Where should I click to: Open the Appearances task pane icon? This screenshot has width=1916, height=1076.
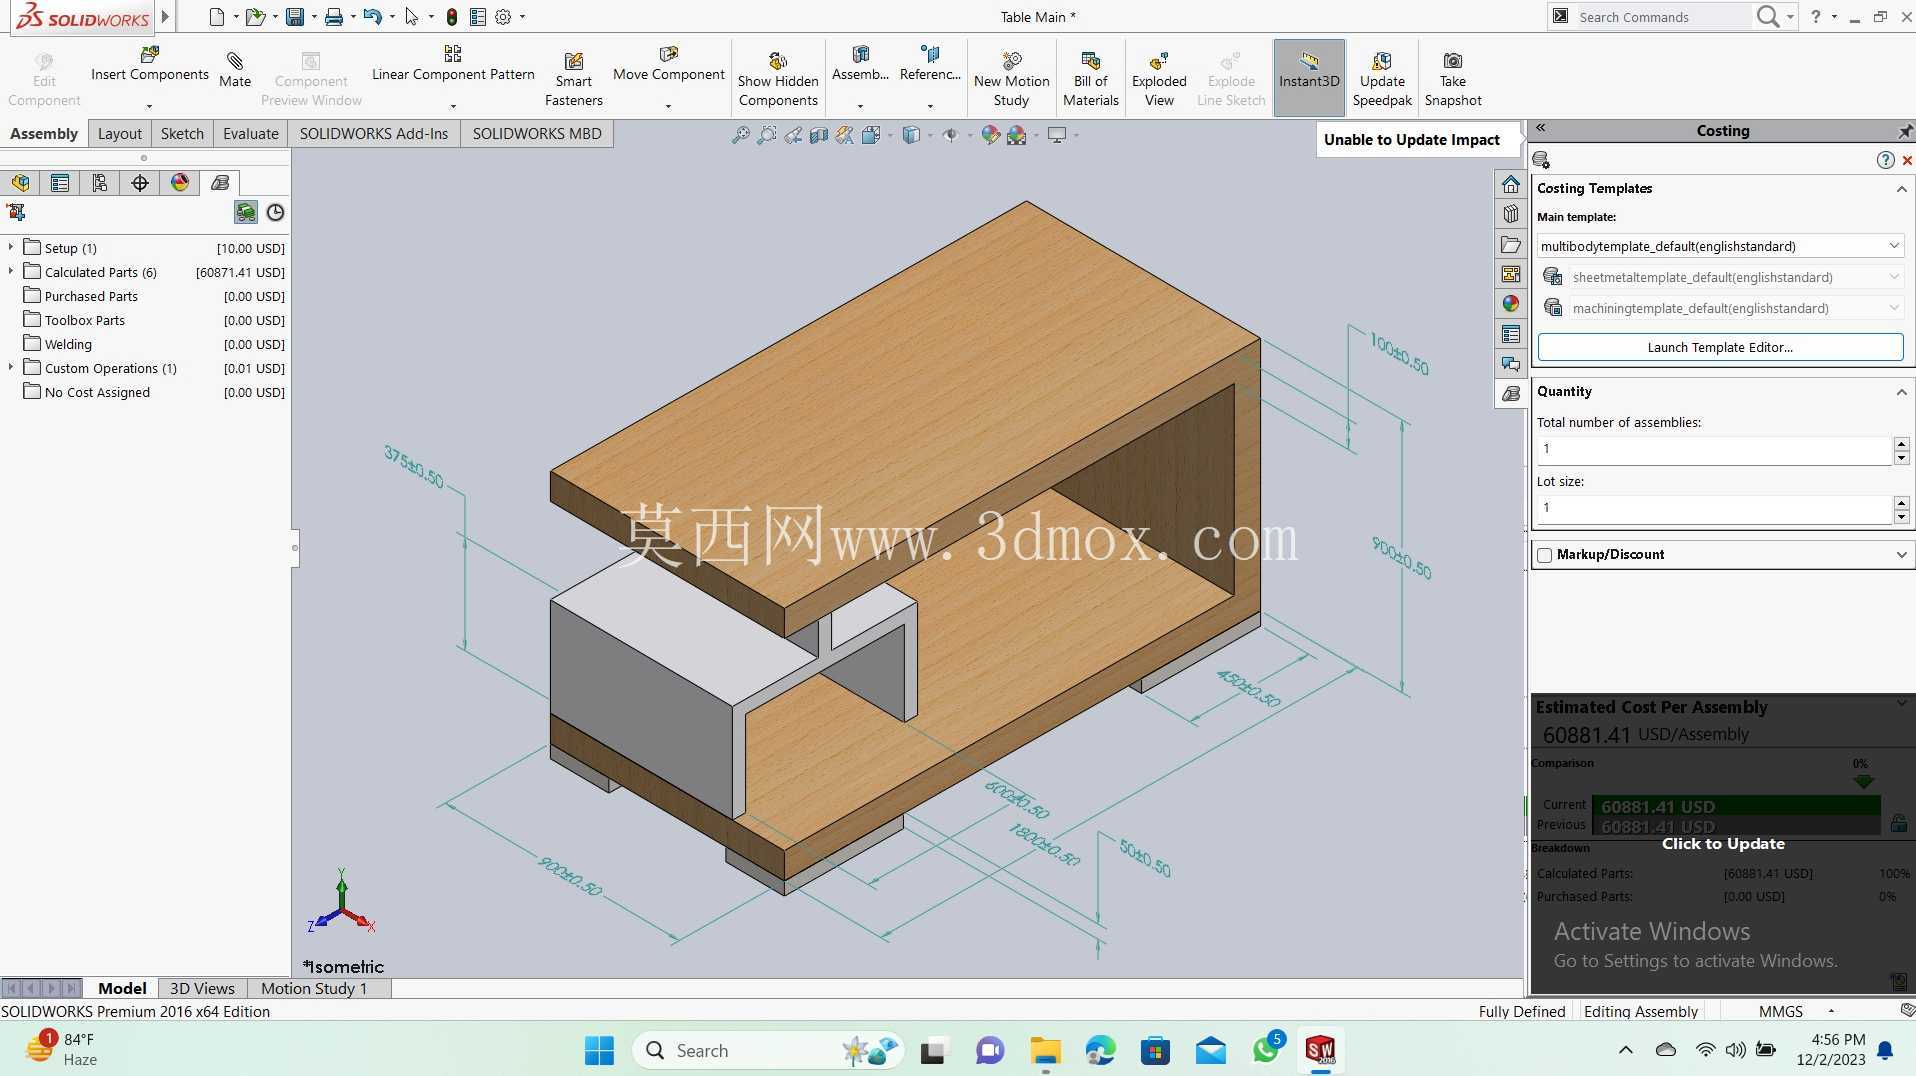[x=1511, y=304]
